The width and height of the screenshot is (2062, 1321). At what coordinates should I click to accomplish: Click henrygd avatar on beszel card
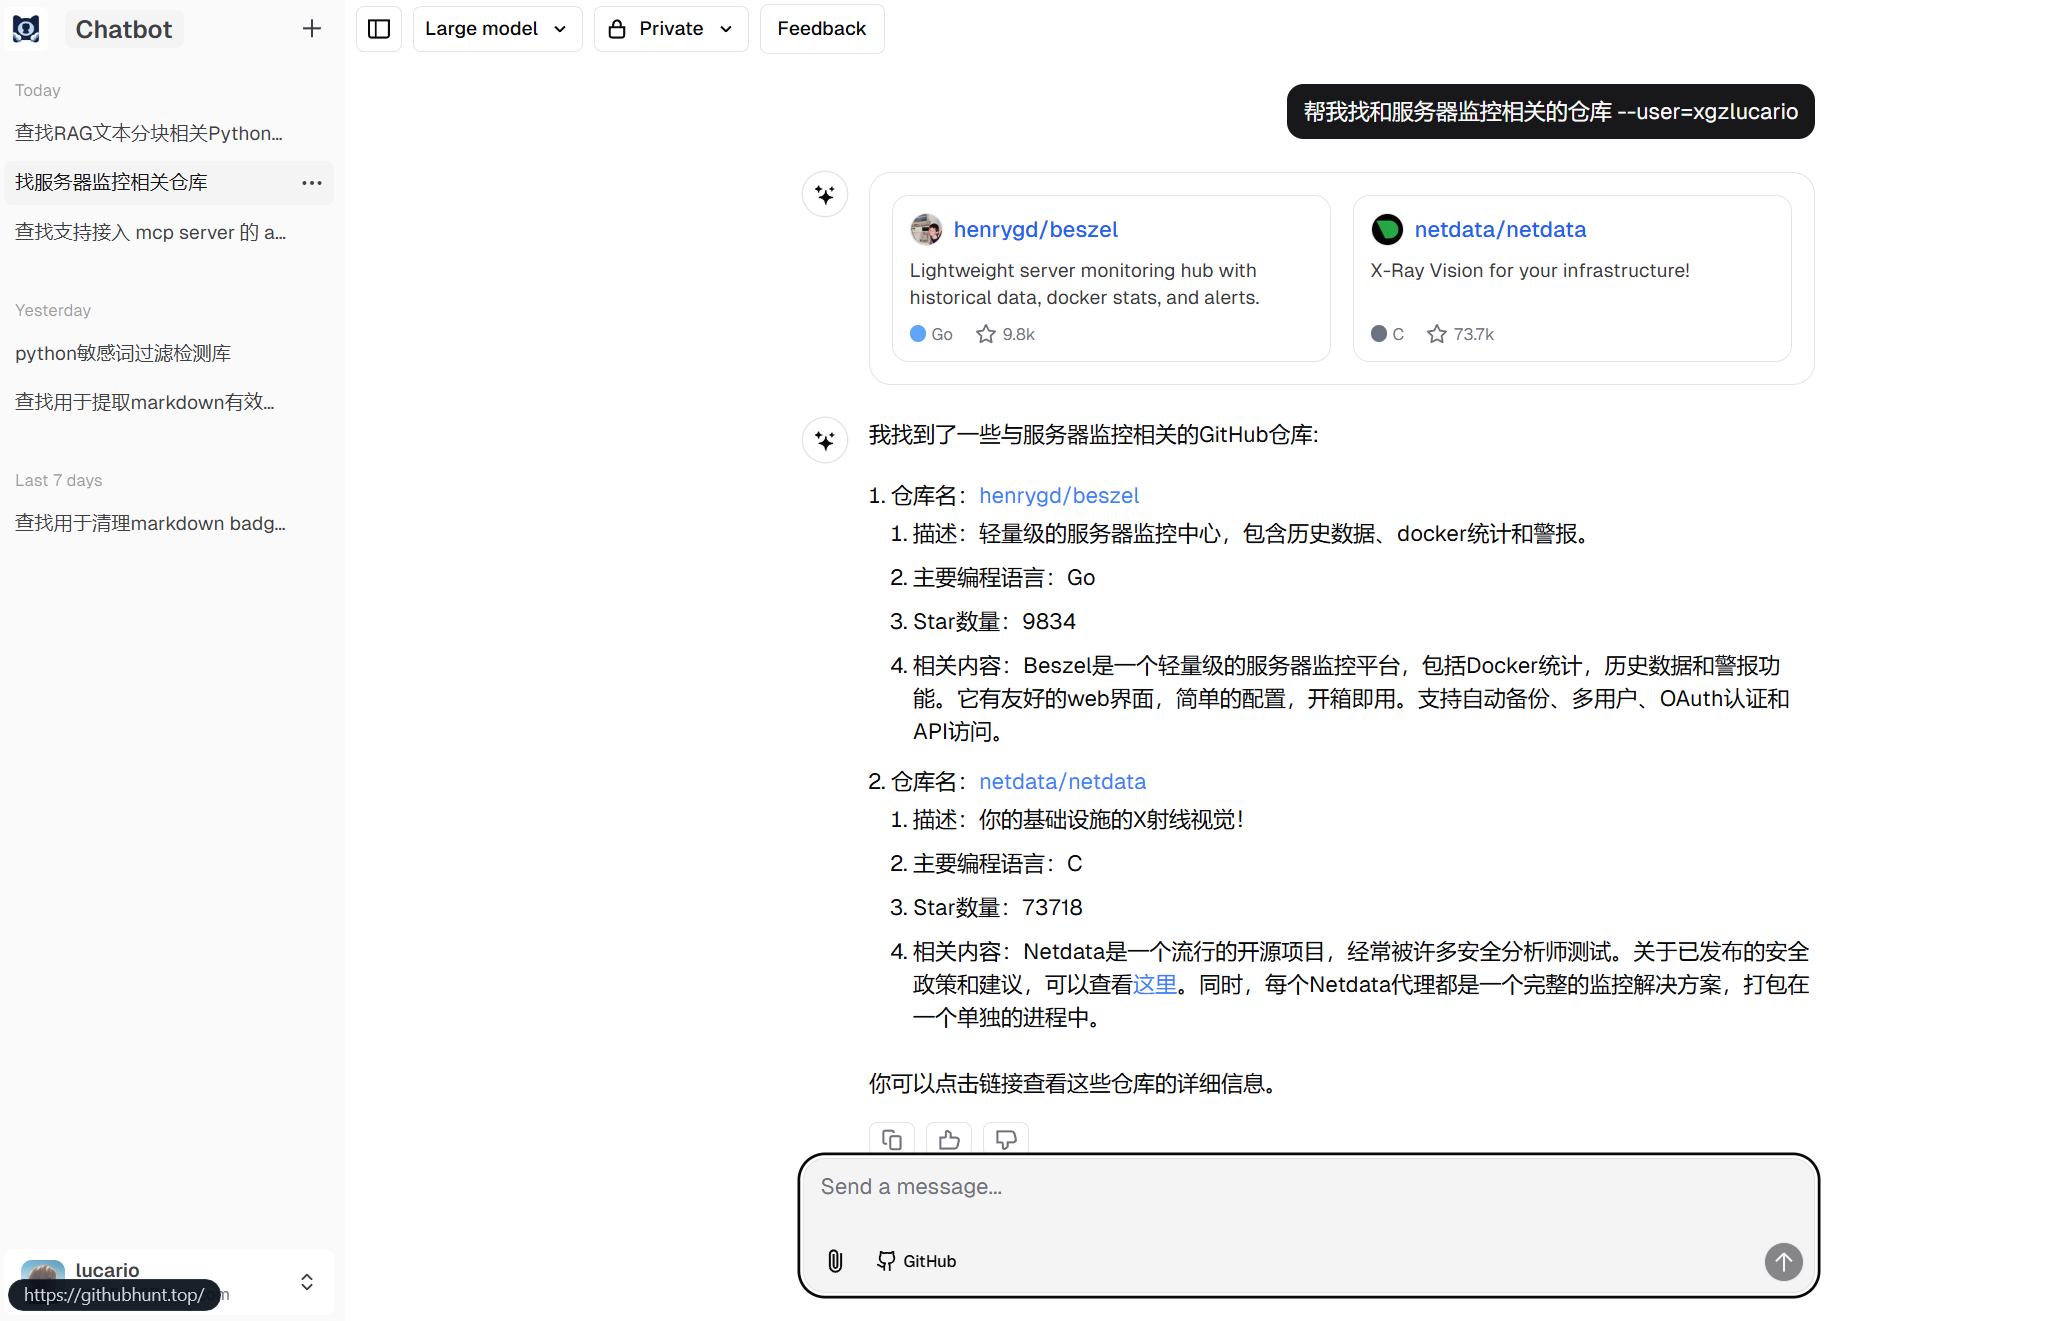(926, 229)
